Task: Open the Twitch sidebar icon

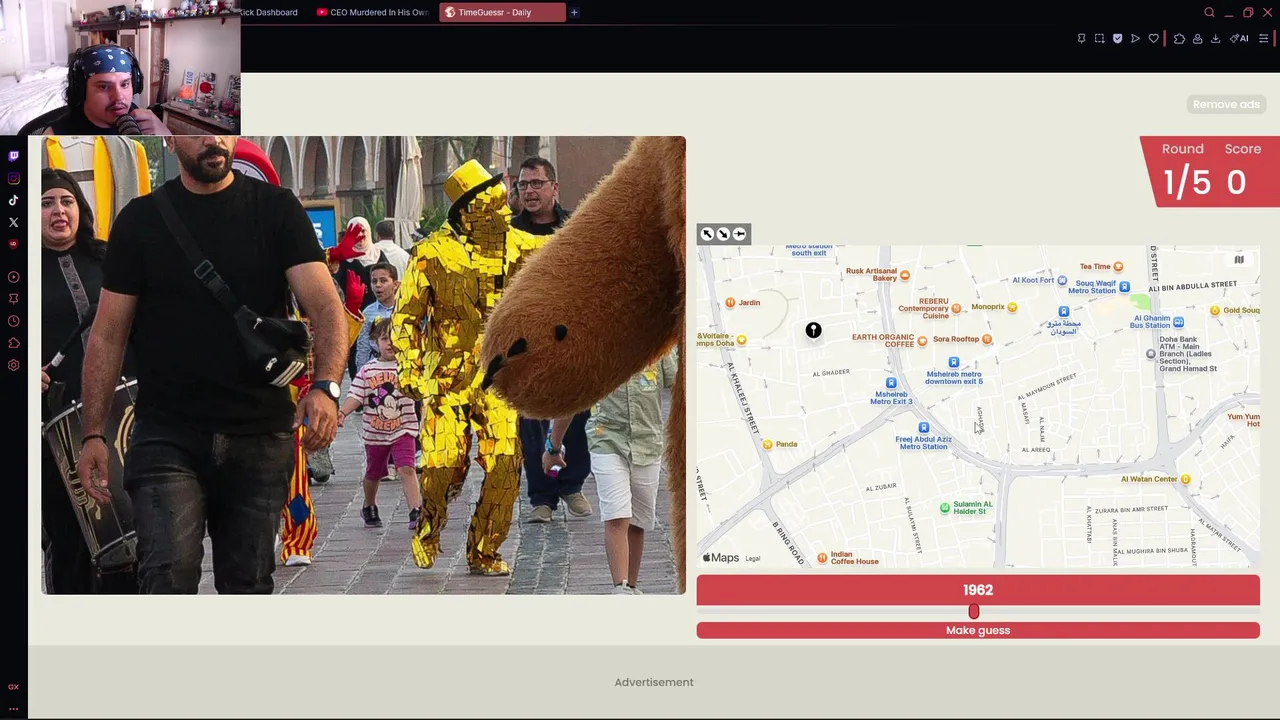Action: [x=13, y=156]
